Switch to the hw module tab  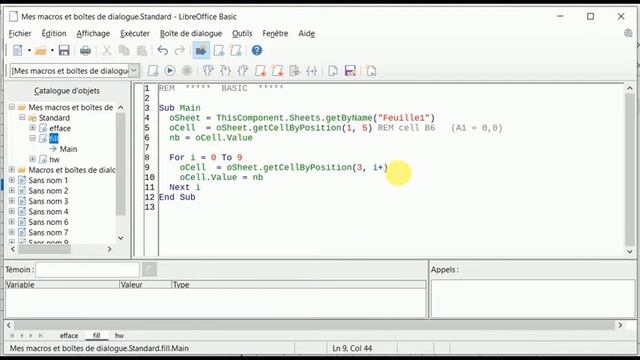point(119,336)
